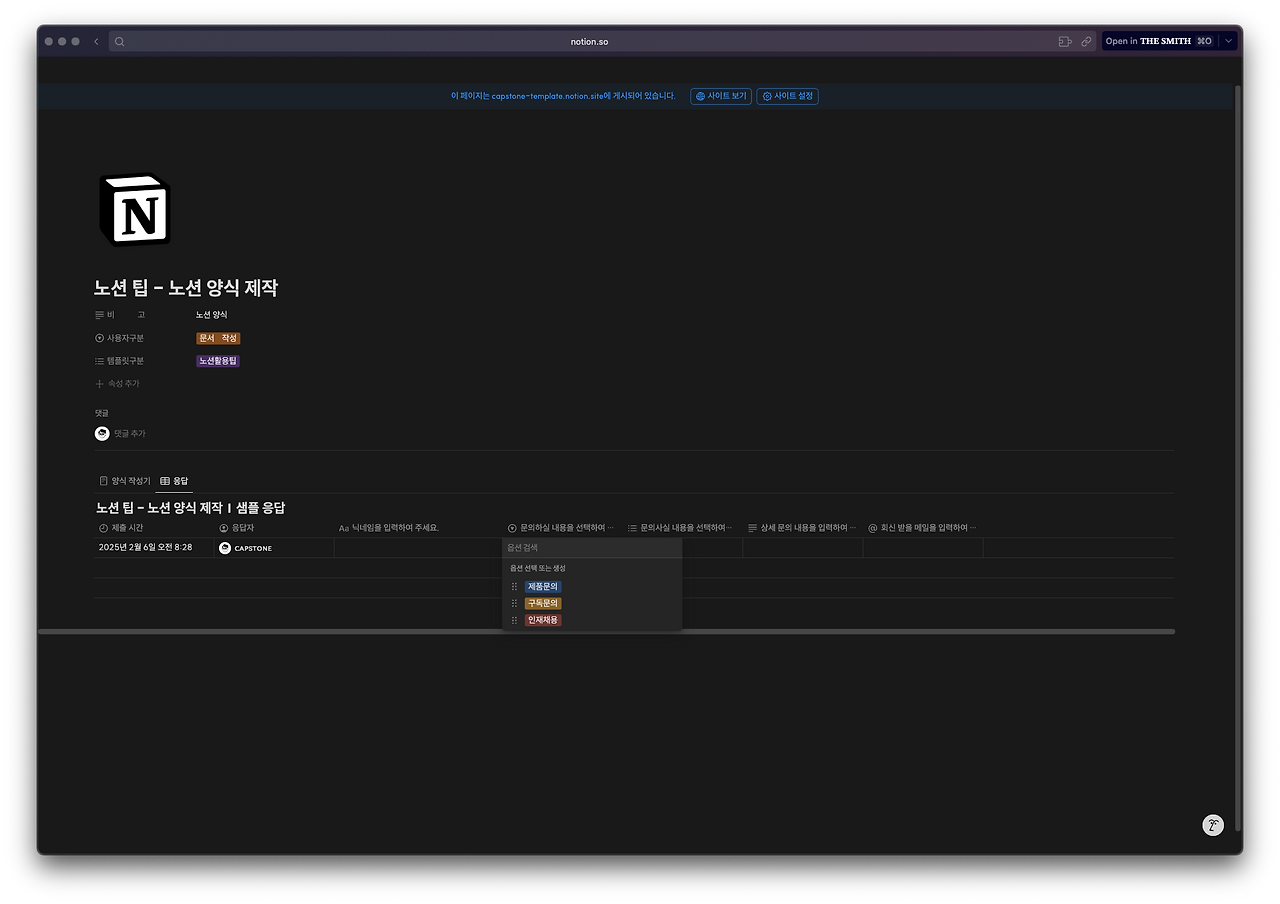This screenshot has height=904, width=1280.
Task: Click the link icon in the browser toolbar
Action: 1086,42
